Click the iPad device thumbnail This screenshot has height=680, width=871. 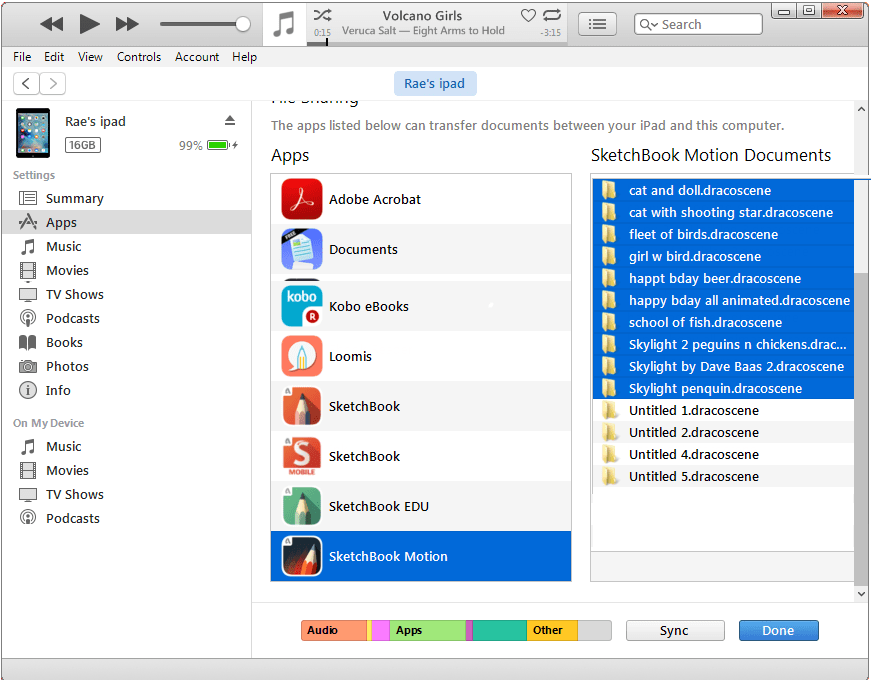(33, 133)
